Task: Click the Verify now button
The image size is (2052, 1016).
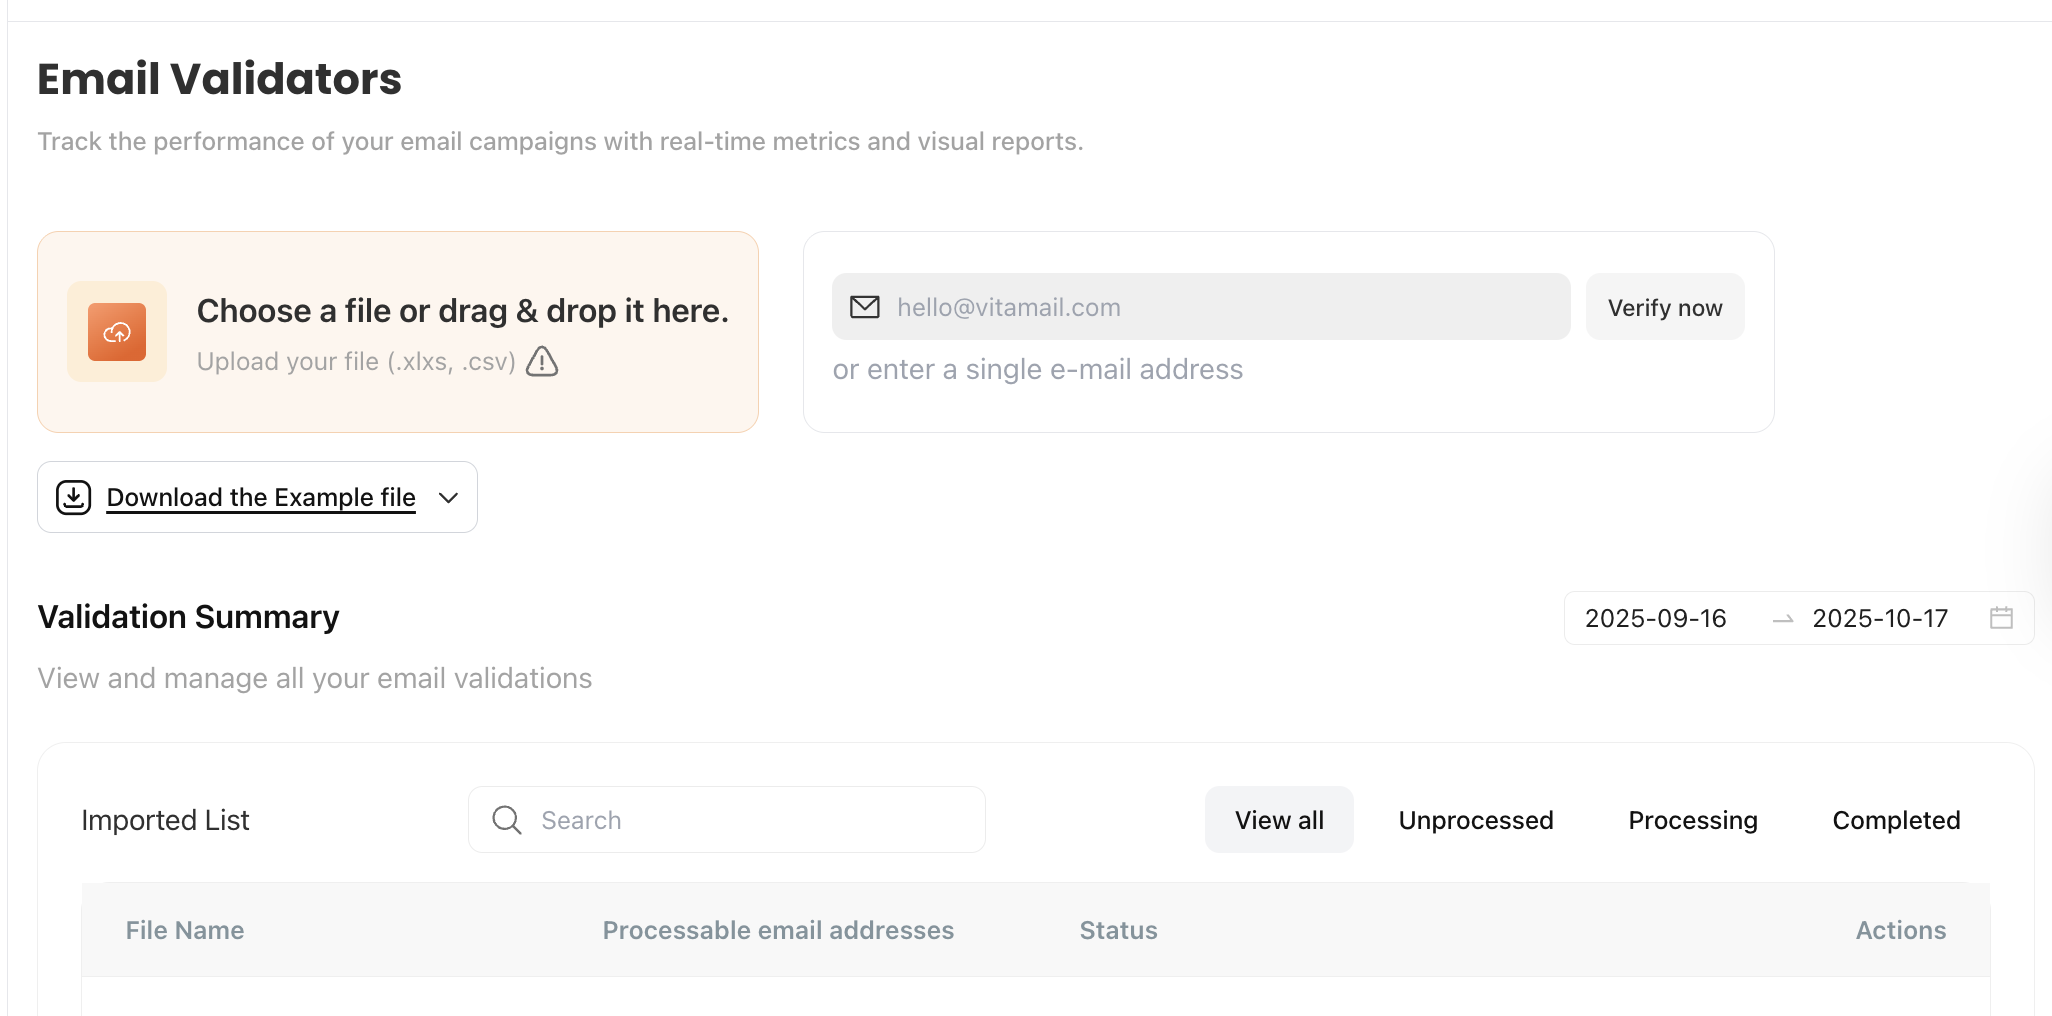Action: pos(1664,307)
